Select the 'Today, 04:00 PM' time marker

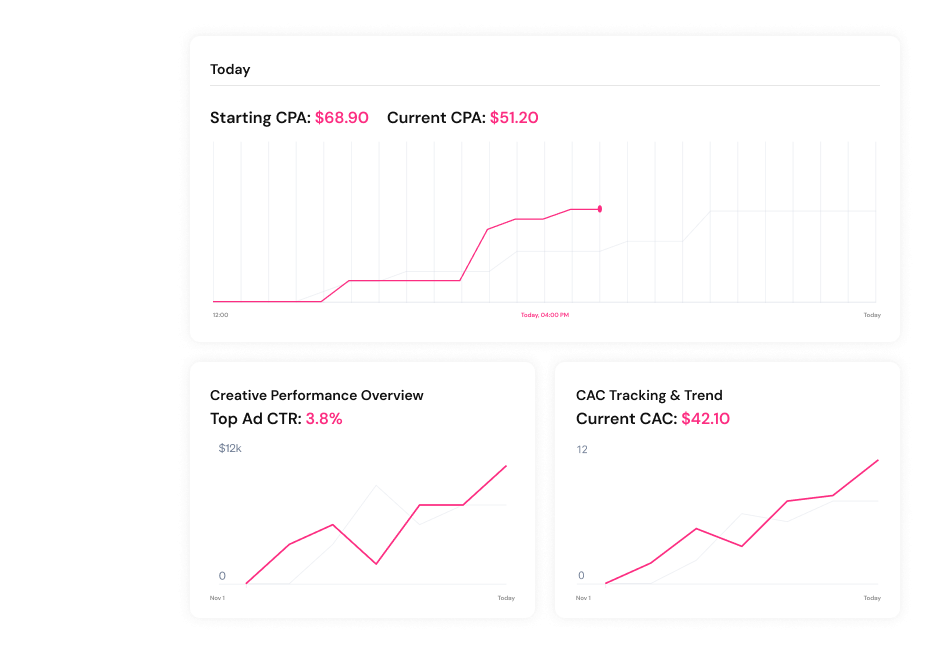[x=545, y=315]
